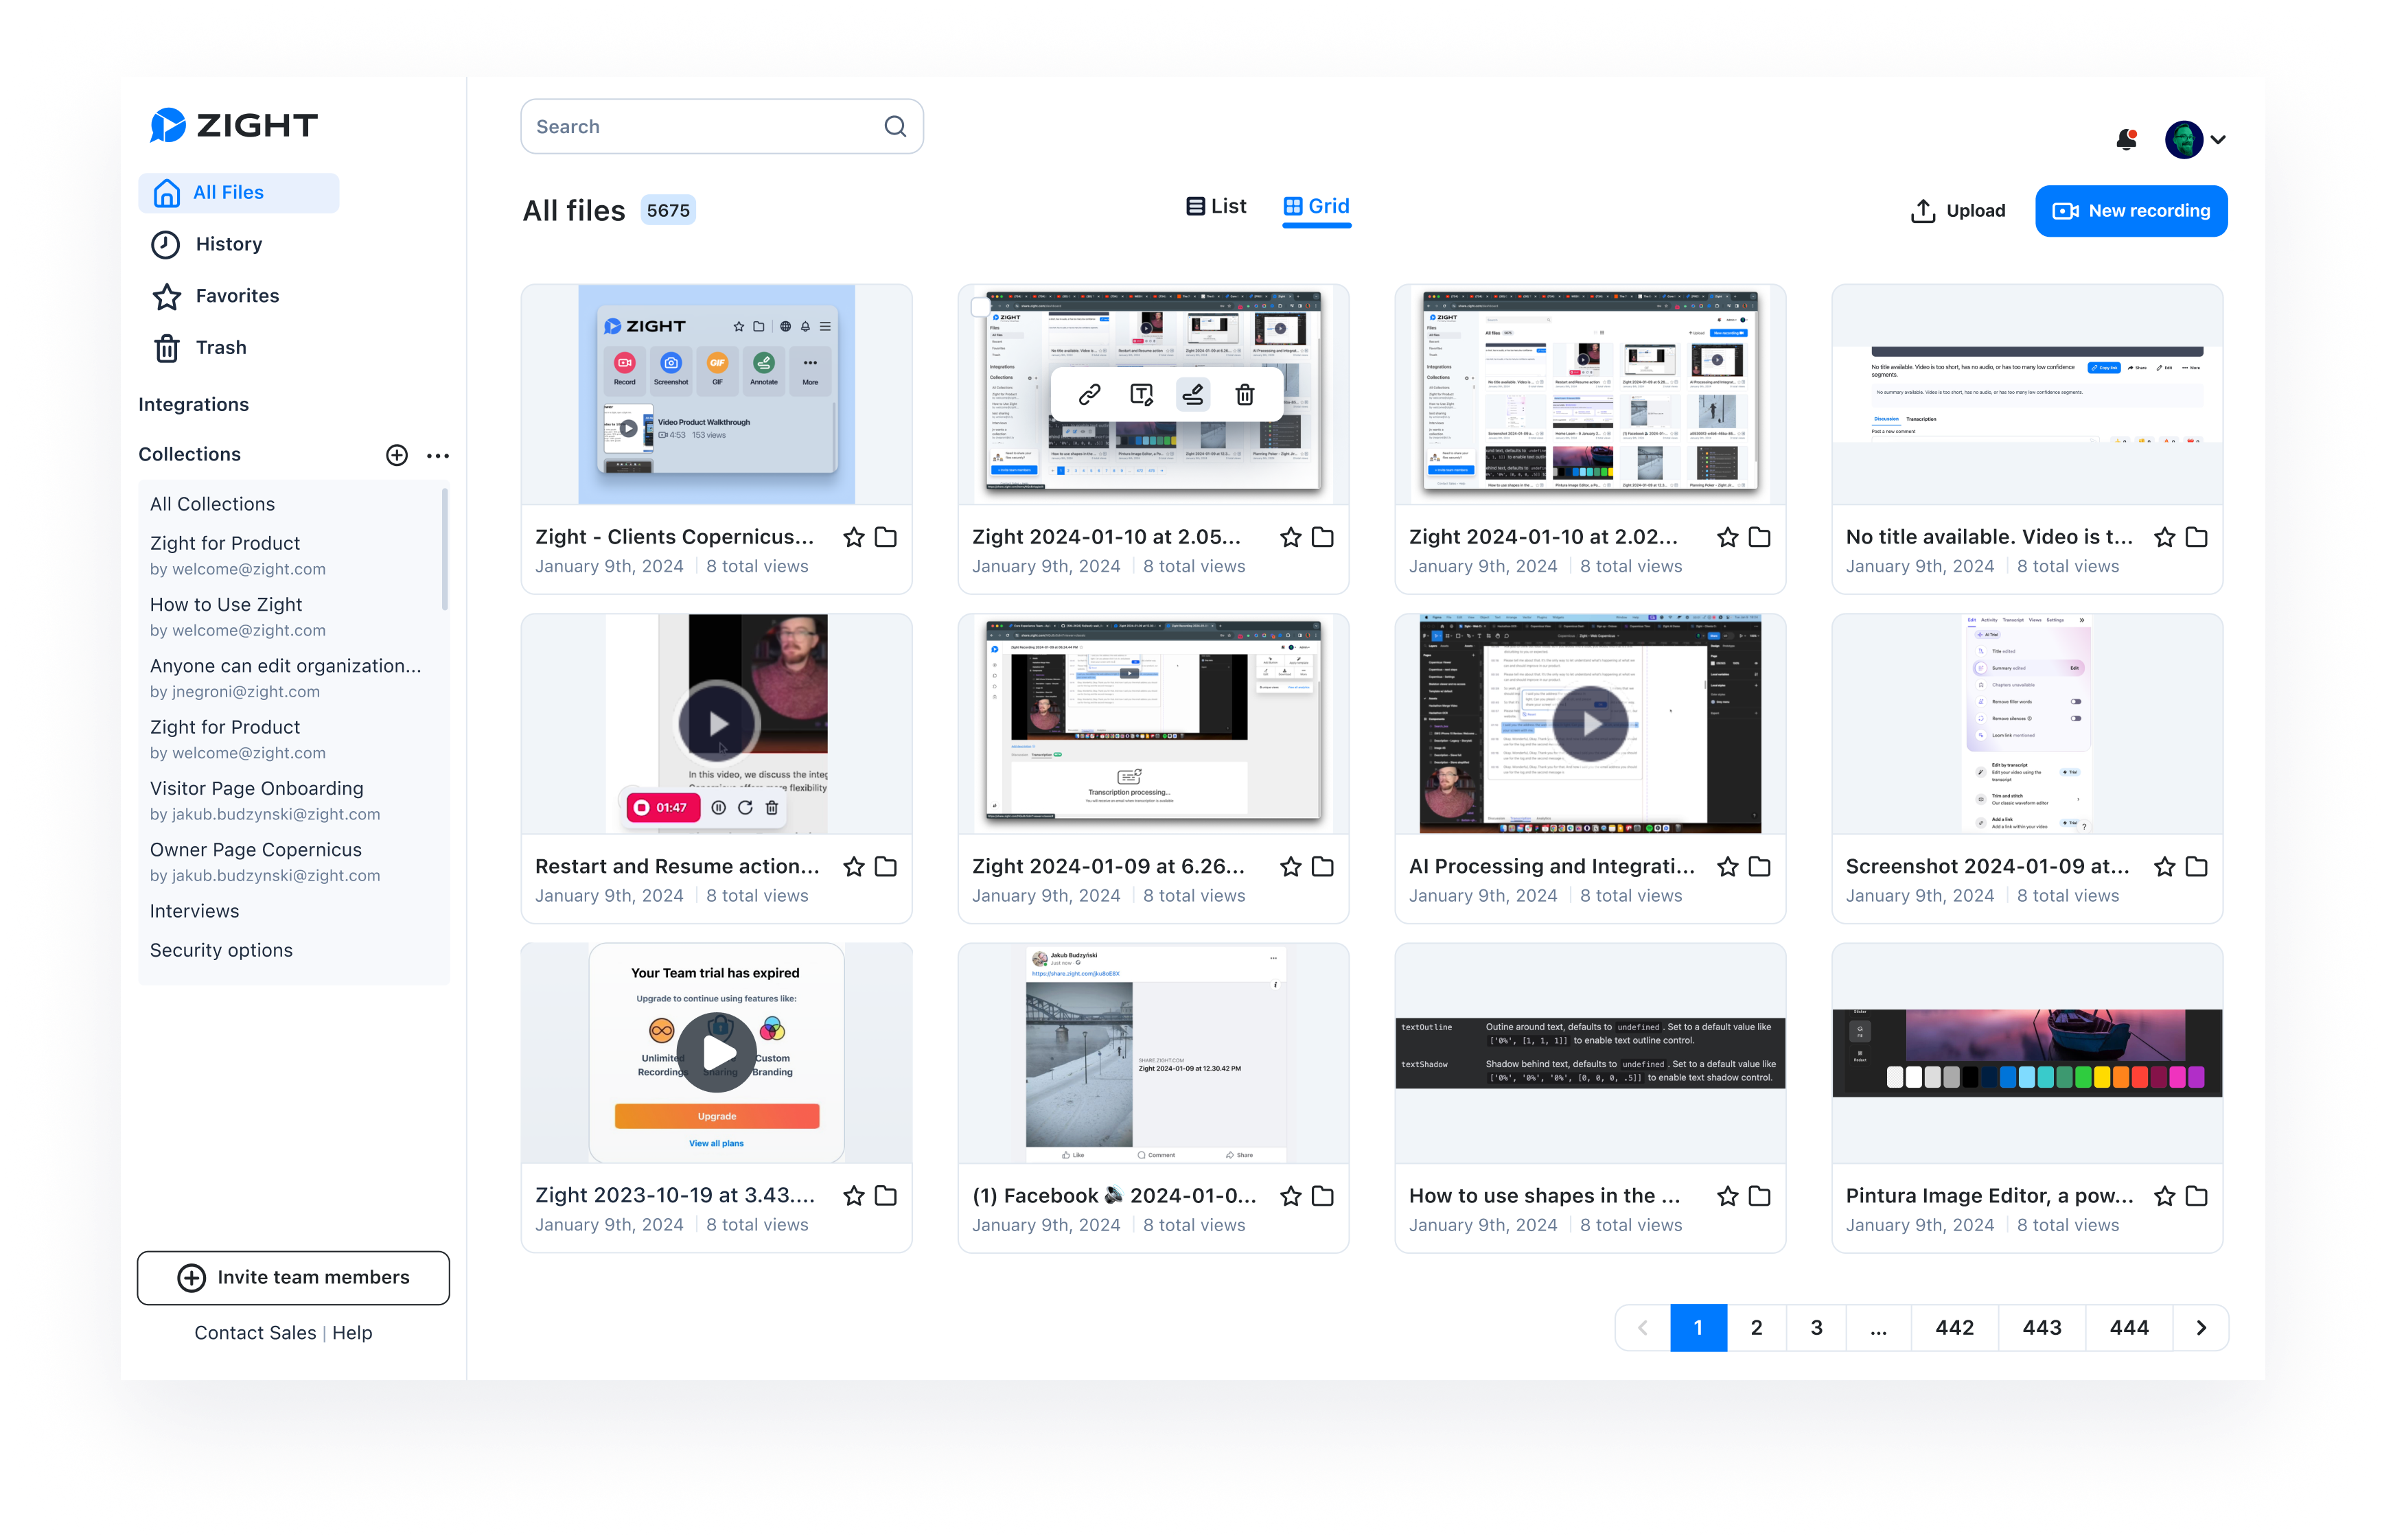Click the rename title icon in hover toolbar
This screenshot has height=1540, width=2382.
coord(1141,395)
